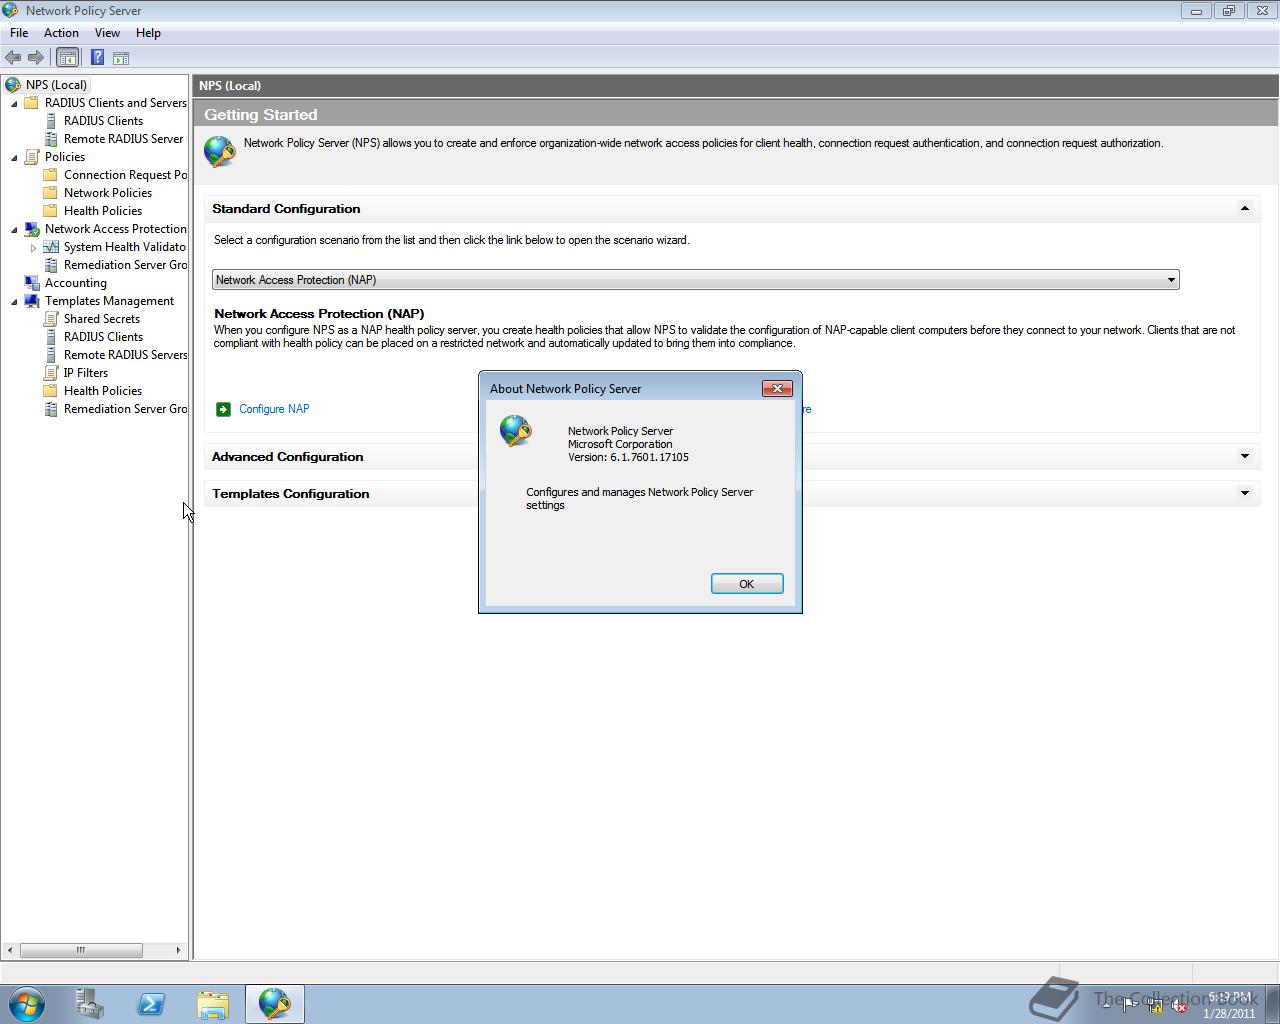Expand the Advanced Configuration section
1280x1024 pixels.
[1245, 456]
